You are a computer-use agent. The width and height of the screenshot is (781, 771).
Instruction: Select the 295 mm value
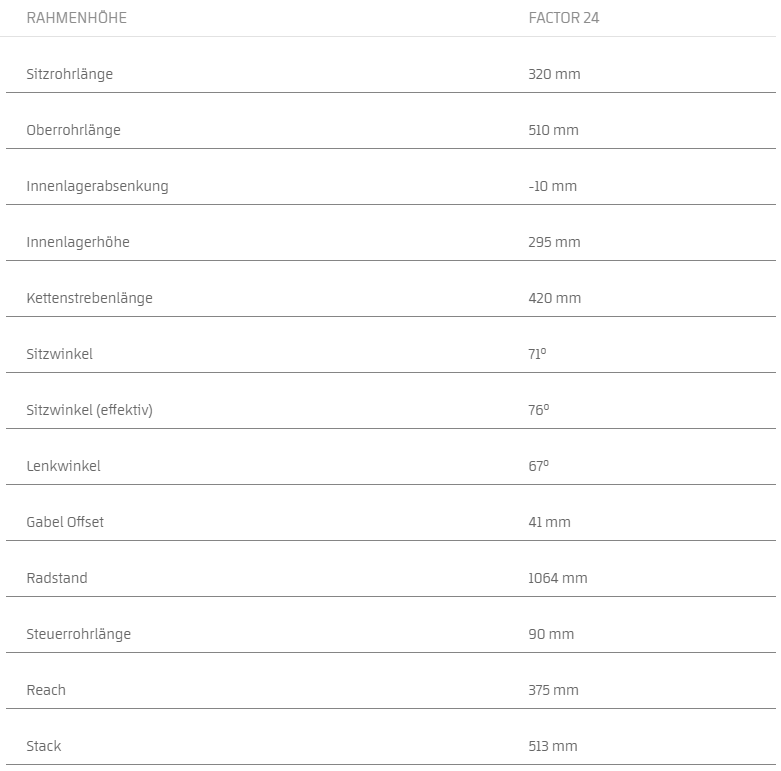tap(554, 242)
